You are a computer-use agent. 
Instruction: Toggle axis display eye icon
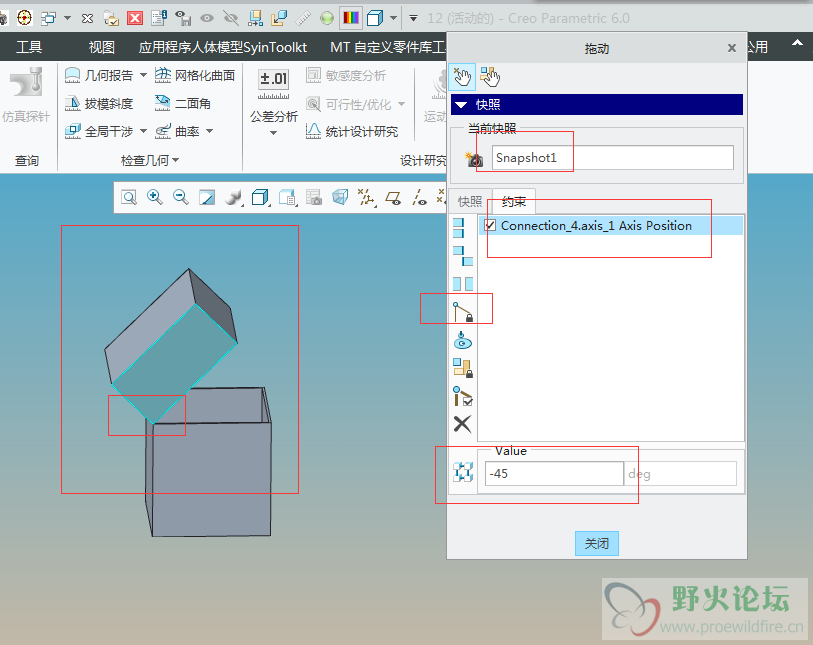419,198
